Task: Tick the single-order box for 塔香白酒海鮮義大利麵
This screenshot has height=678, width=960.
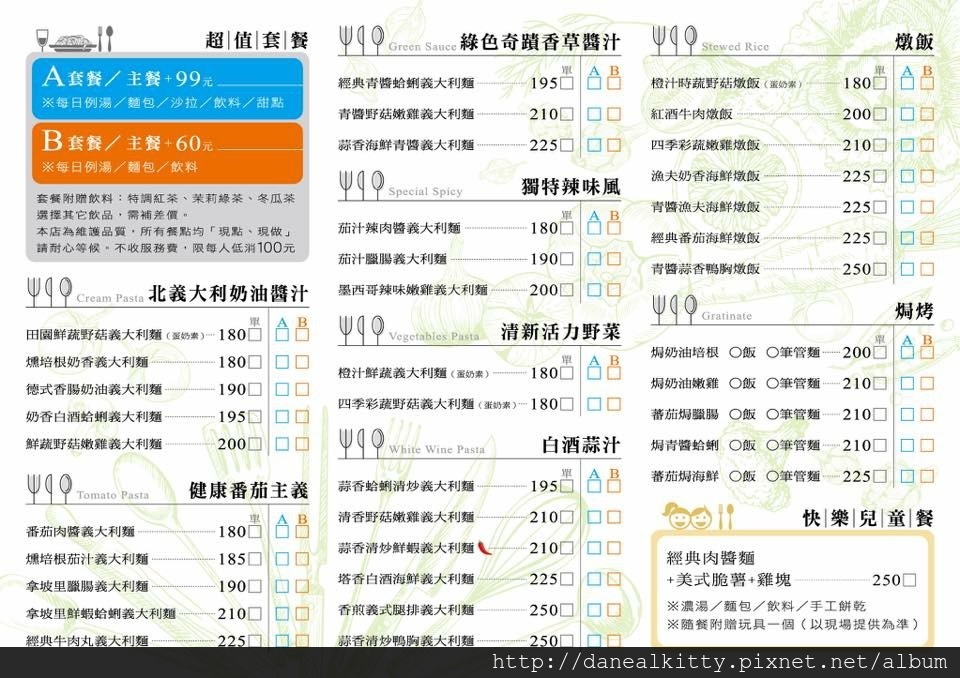Action: (x=567, y=579)
